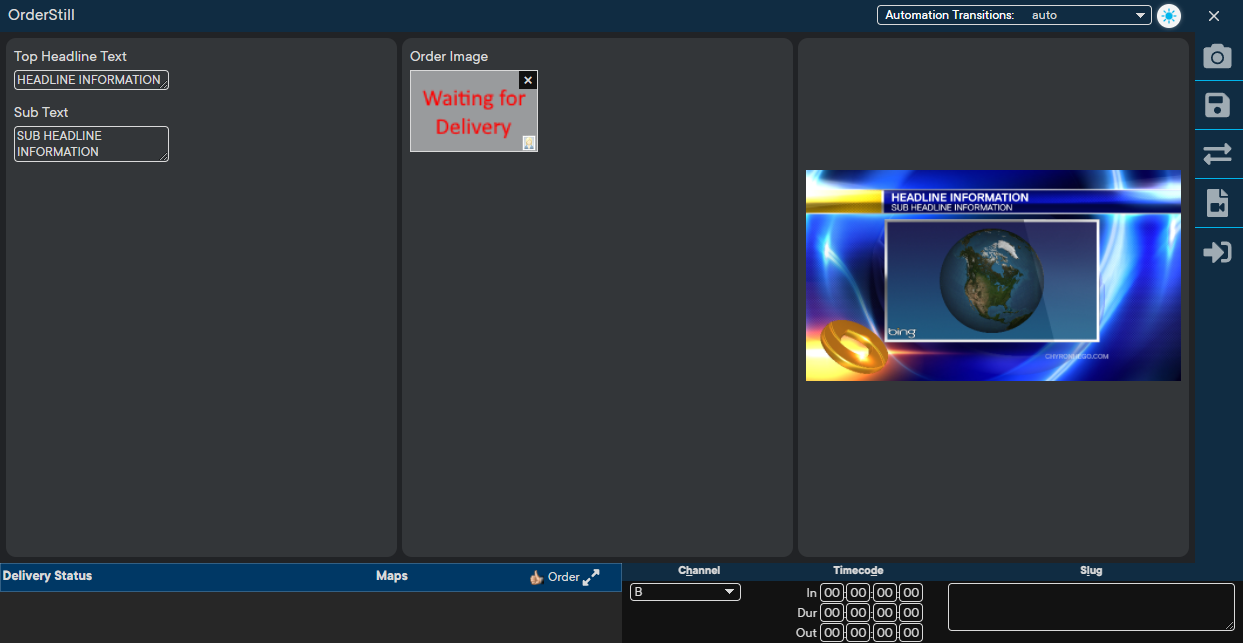Toggle the light theme sun button
The image size is (1243, 643).
[1168, 16]
